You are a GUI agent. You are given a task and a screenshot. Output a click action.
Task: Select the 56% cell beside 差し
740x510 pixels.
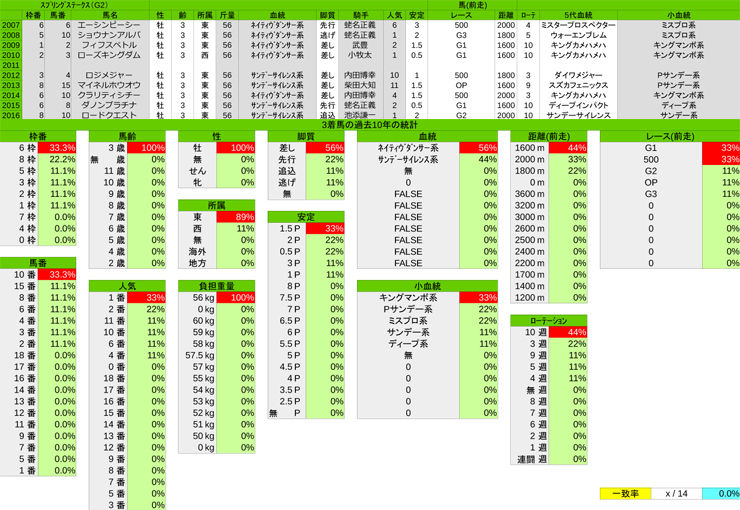(325, 148)
